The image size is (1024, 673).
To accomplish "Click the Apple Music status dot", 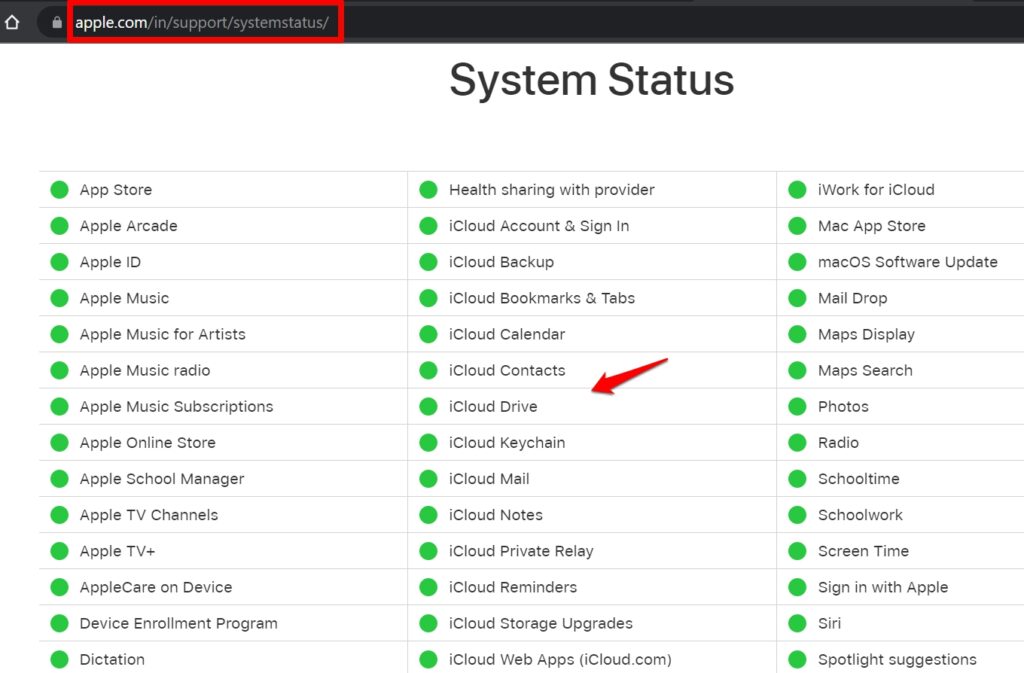I will pyautogui.click(x=59, y=298).
